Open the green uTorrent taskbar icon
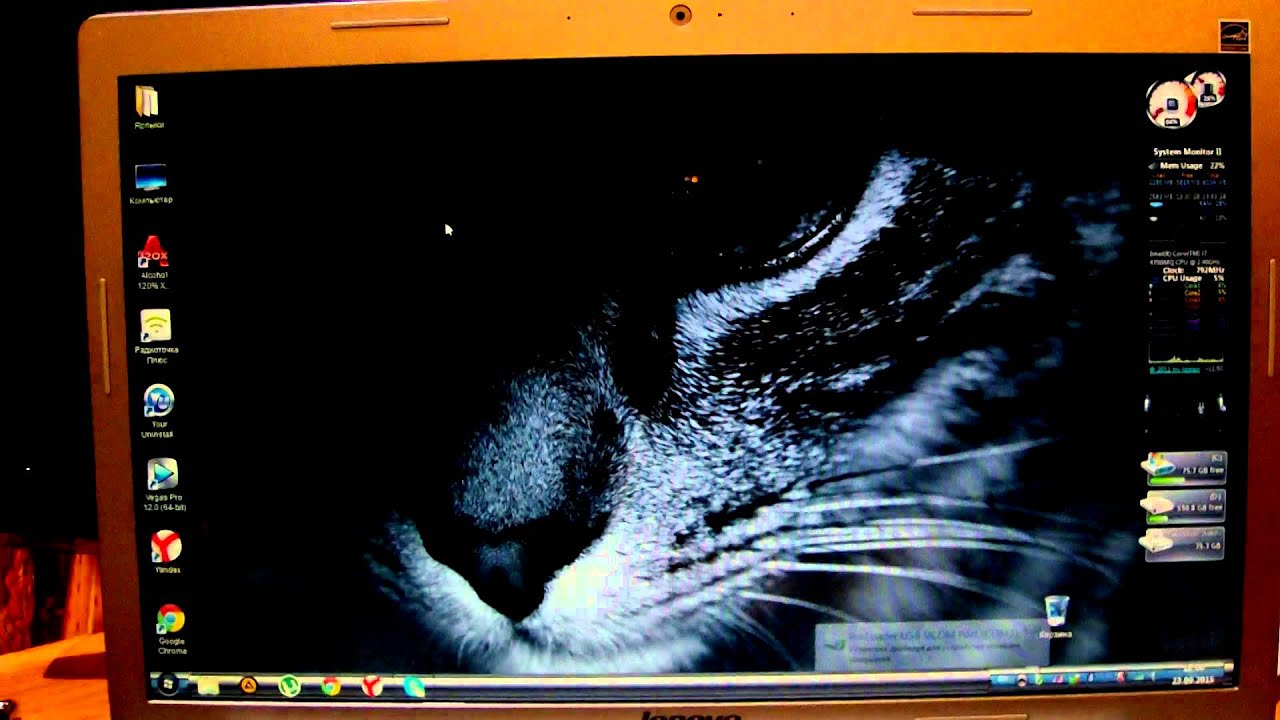 point(289,686)
